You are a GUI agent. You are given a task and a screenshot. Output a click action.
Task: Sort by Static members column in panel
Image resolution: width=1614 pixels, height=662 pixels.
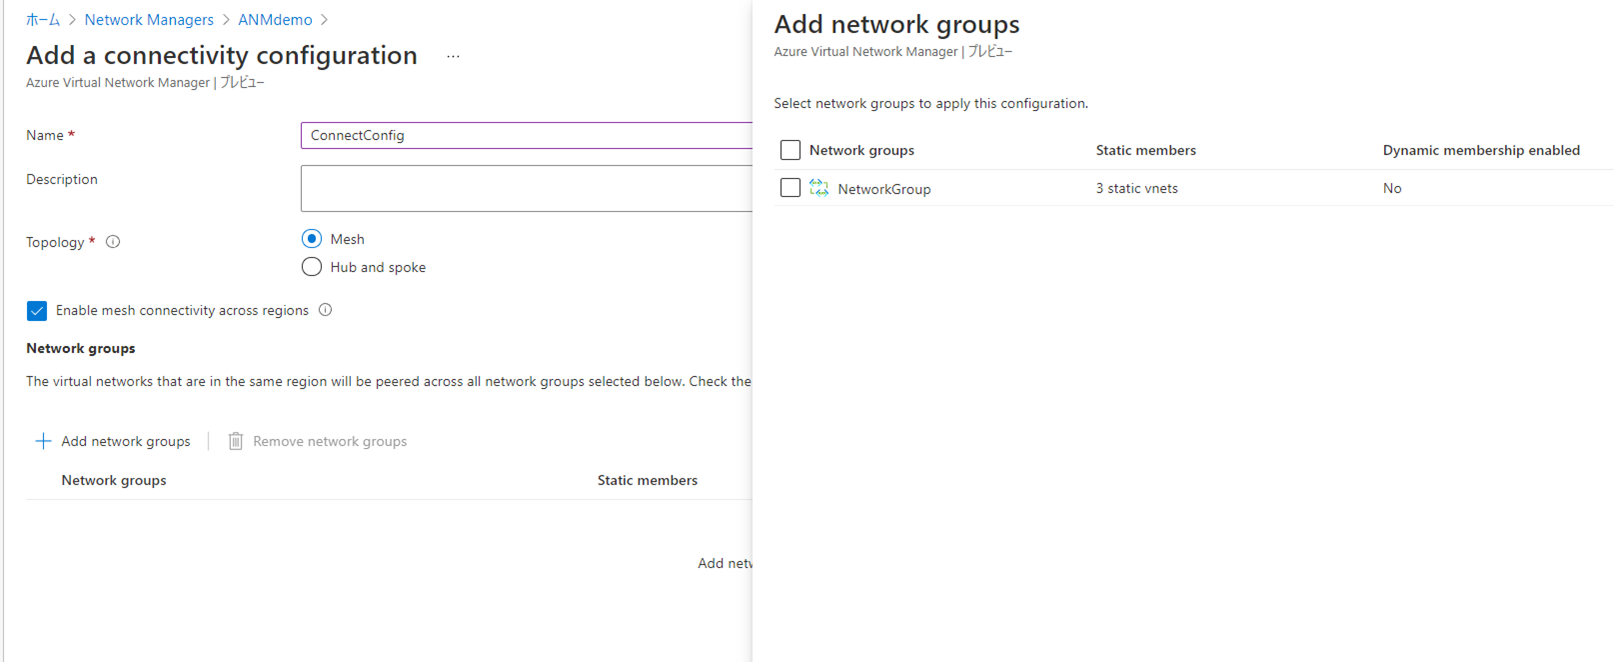point(1145,150)
